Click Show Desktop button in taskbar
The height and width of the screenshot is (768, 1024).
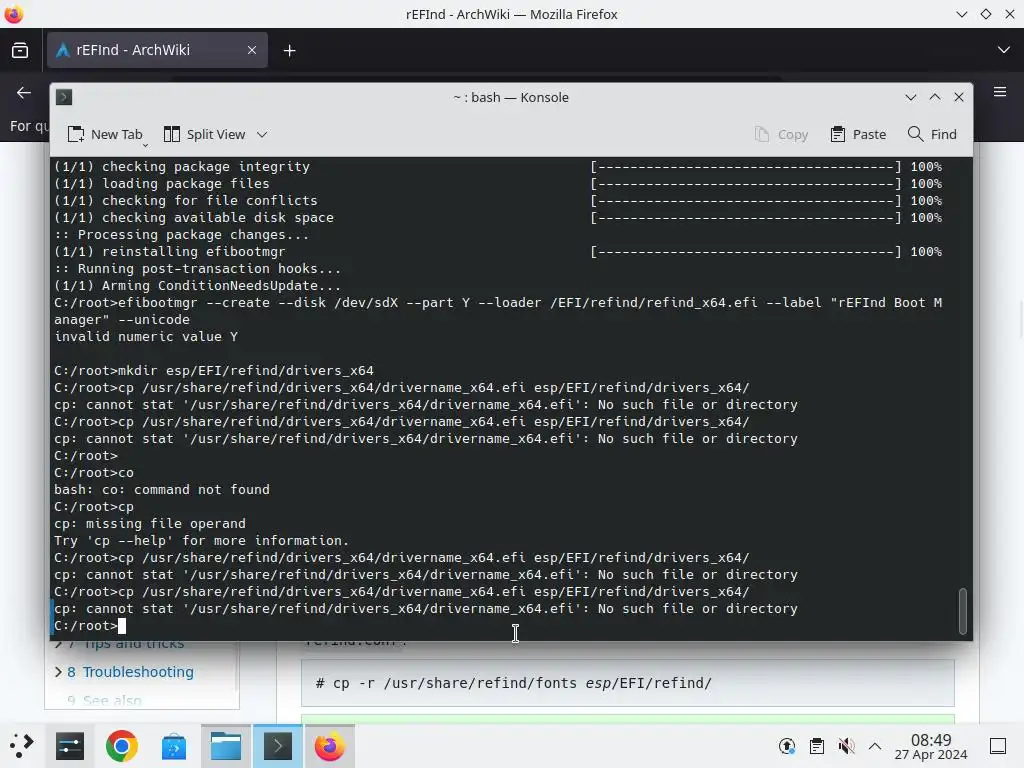(x=998, y=746)
